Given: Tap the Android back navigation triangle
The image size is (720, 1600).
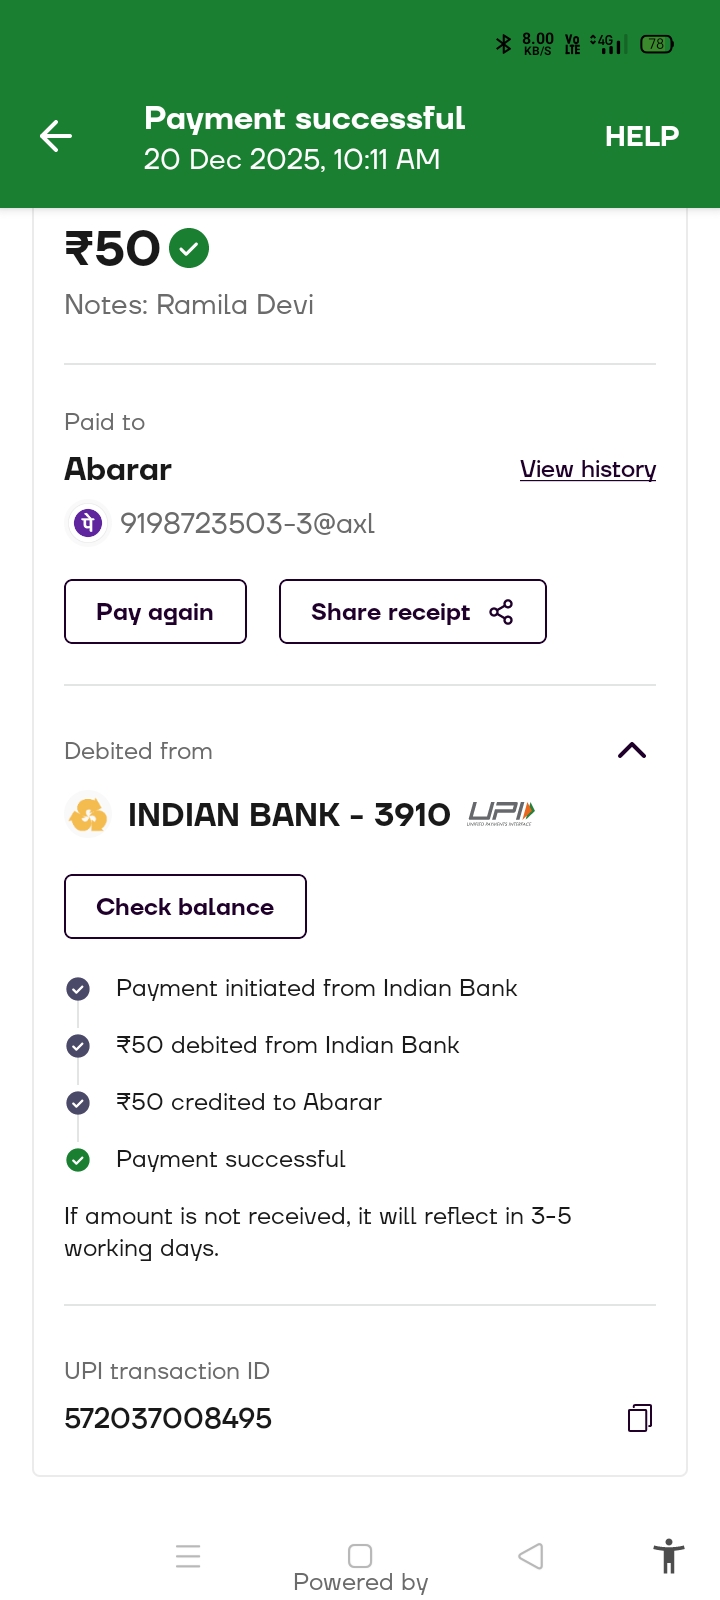Looking at the screenshot, I should point(531,1556).
